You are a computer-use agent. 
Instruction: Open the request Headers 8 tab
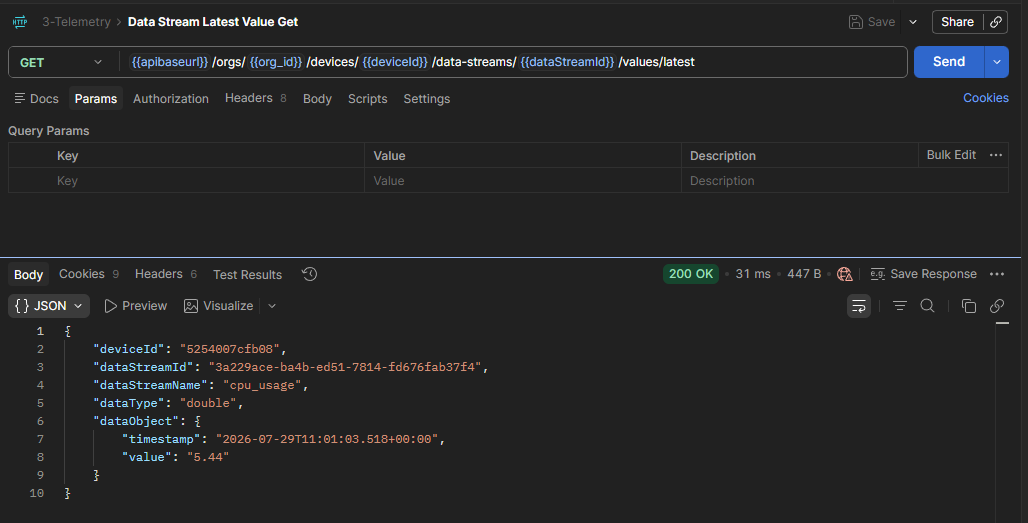tap(256, 98)
